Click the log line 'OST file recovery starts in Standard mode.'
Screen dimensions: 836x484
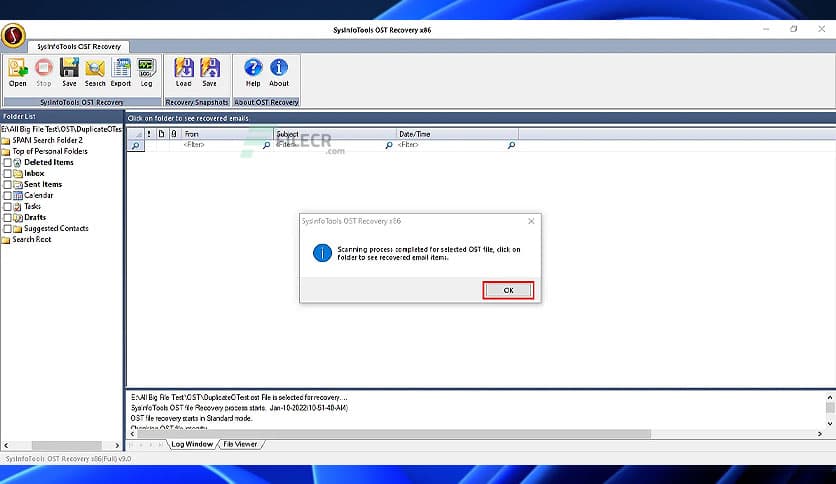pyautogui.click(x=191, y=418)
